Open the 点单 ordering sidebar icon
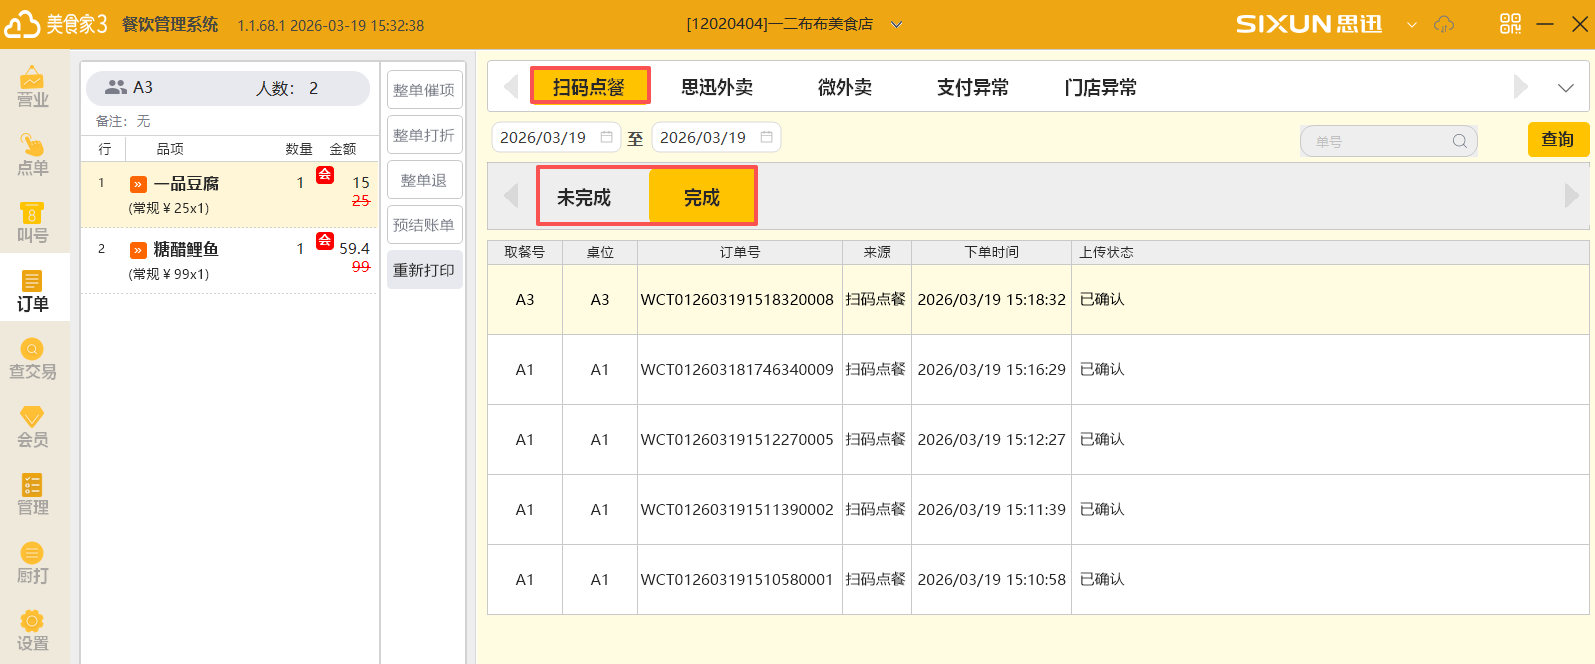The height and width of the screenshot is (664, 1595). (32, 155)
